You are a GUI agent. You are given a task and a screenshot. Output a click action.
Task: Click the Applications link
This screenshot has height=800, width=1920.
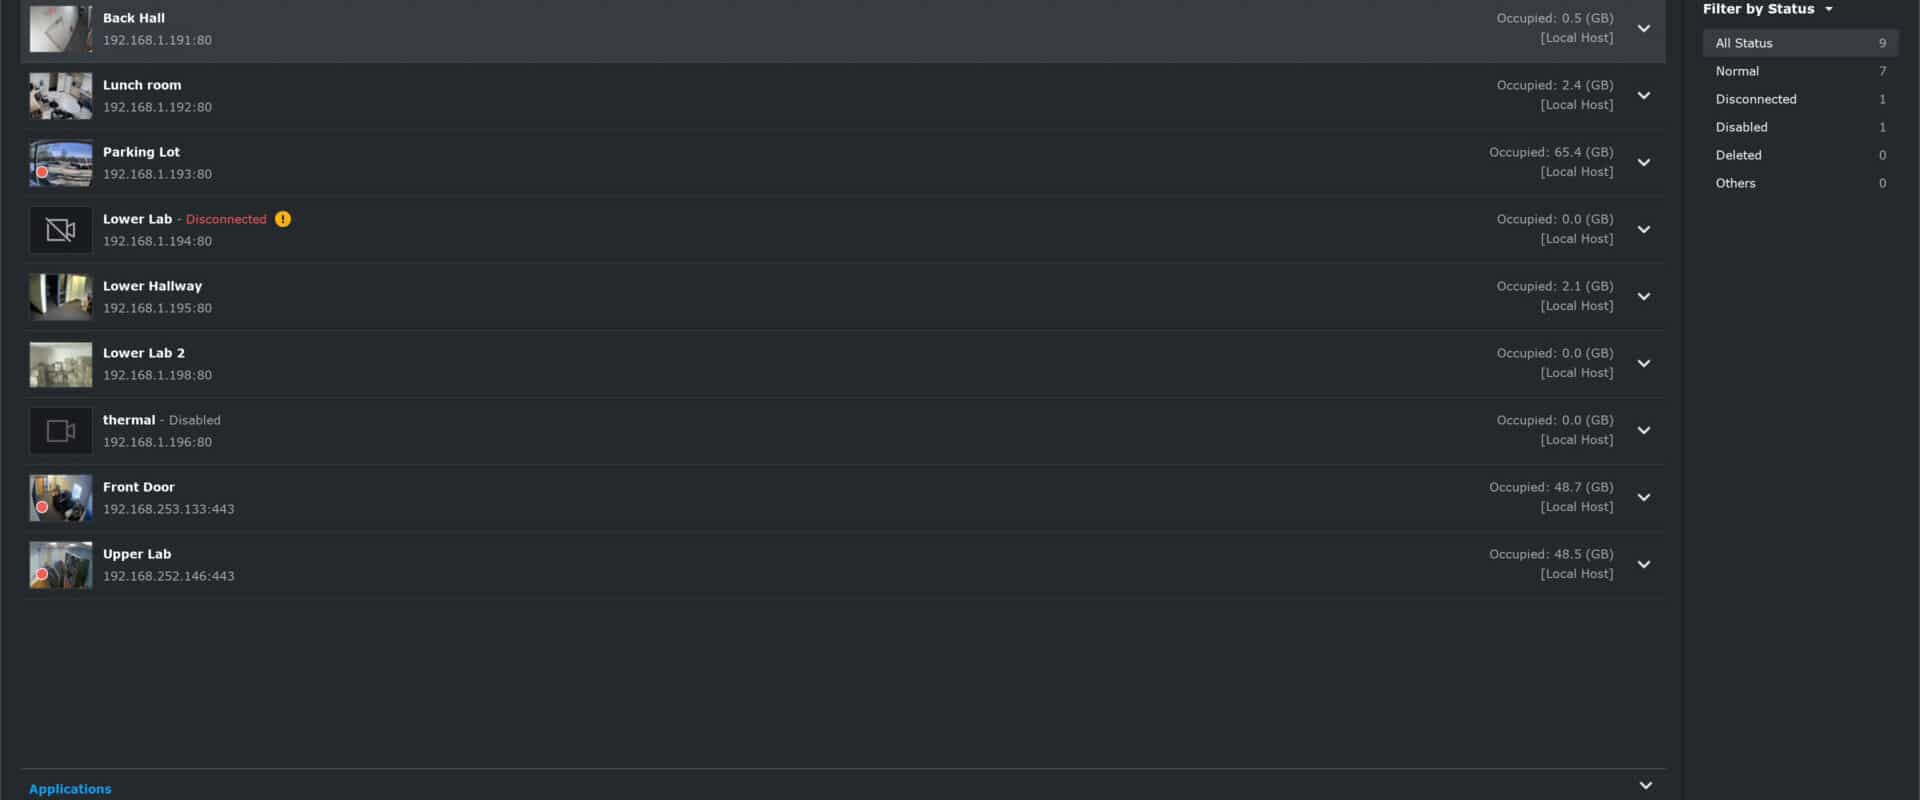[x=70, y=789]
